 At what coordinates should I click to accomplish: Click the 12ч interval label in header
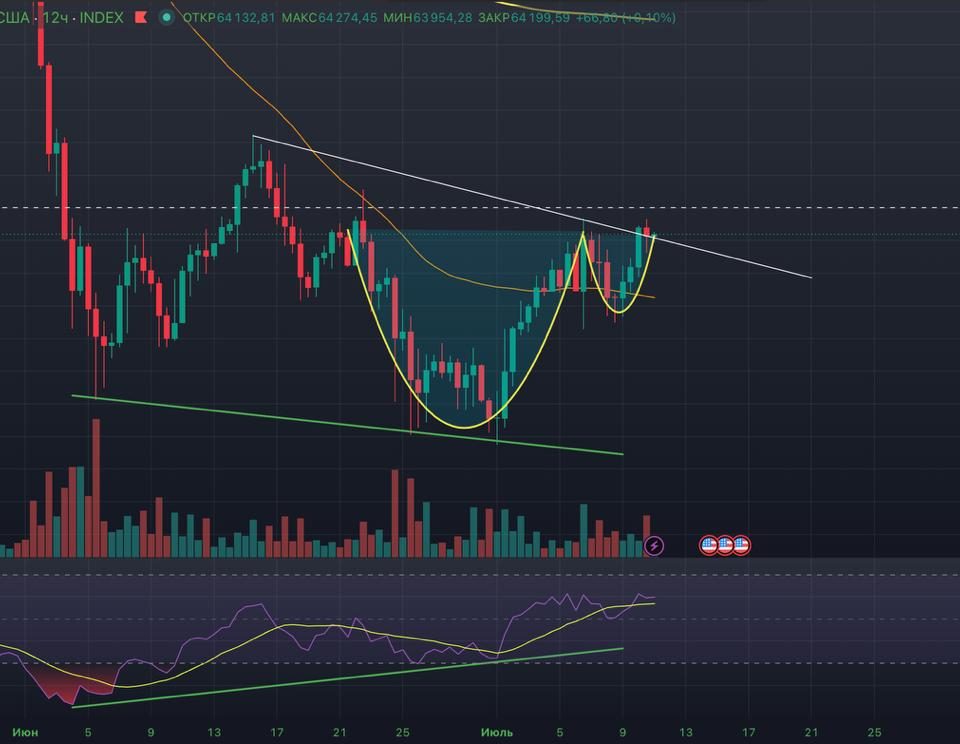(54, 18)
